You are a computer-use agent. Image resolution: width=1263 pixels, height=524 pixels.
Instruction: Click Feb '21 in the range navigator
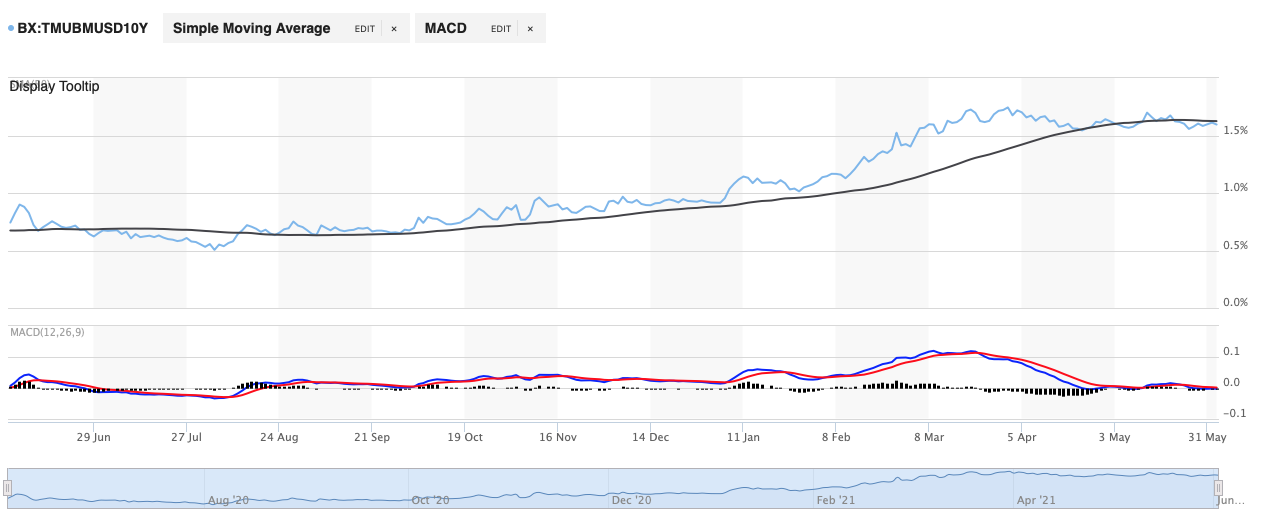[x=834, y=500]
